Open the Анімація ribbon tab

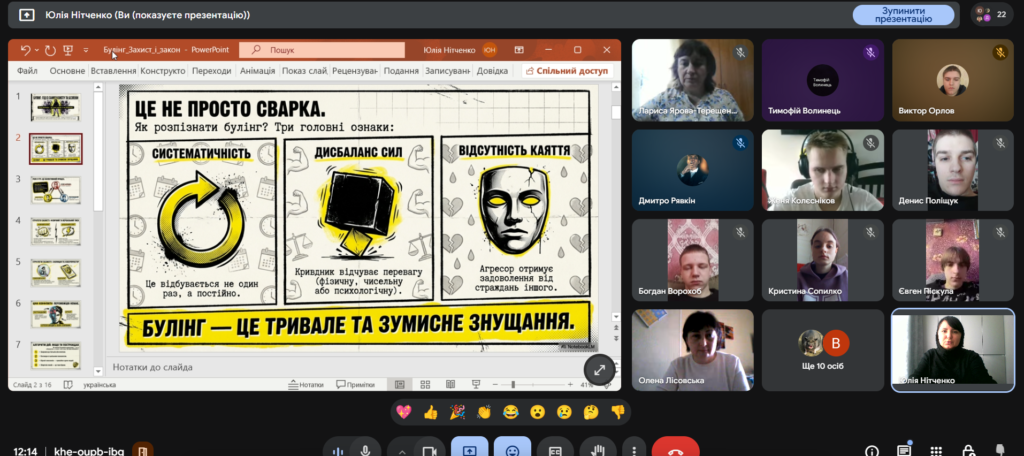point(257,71)
